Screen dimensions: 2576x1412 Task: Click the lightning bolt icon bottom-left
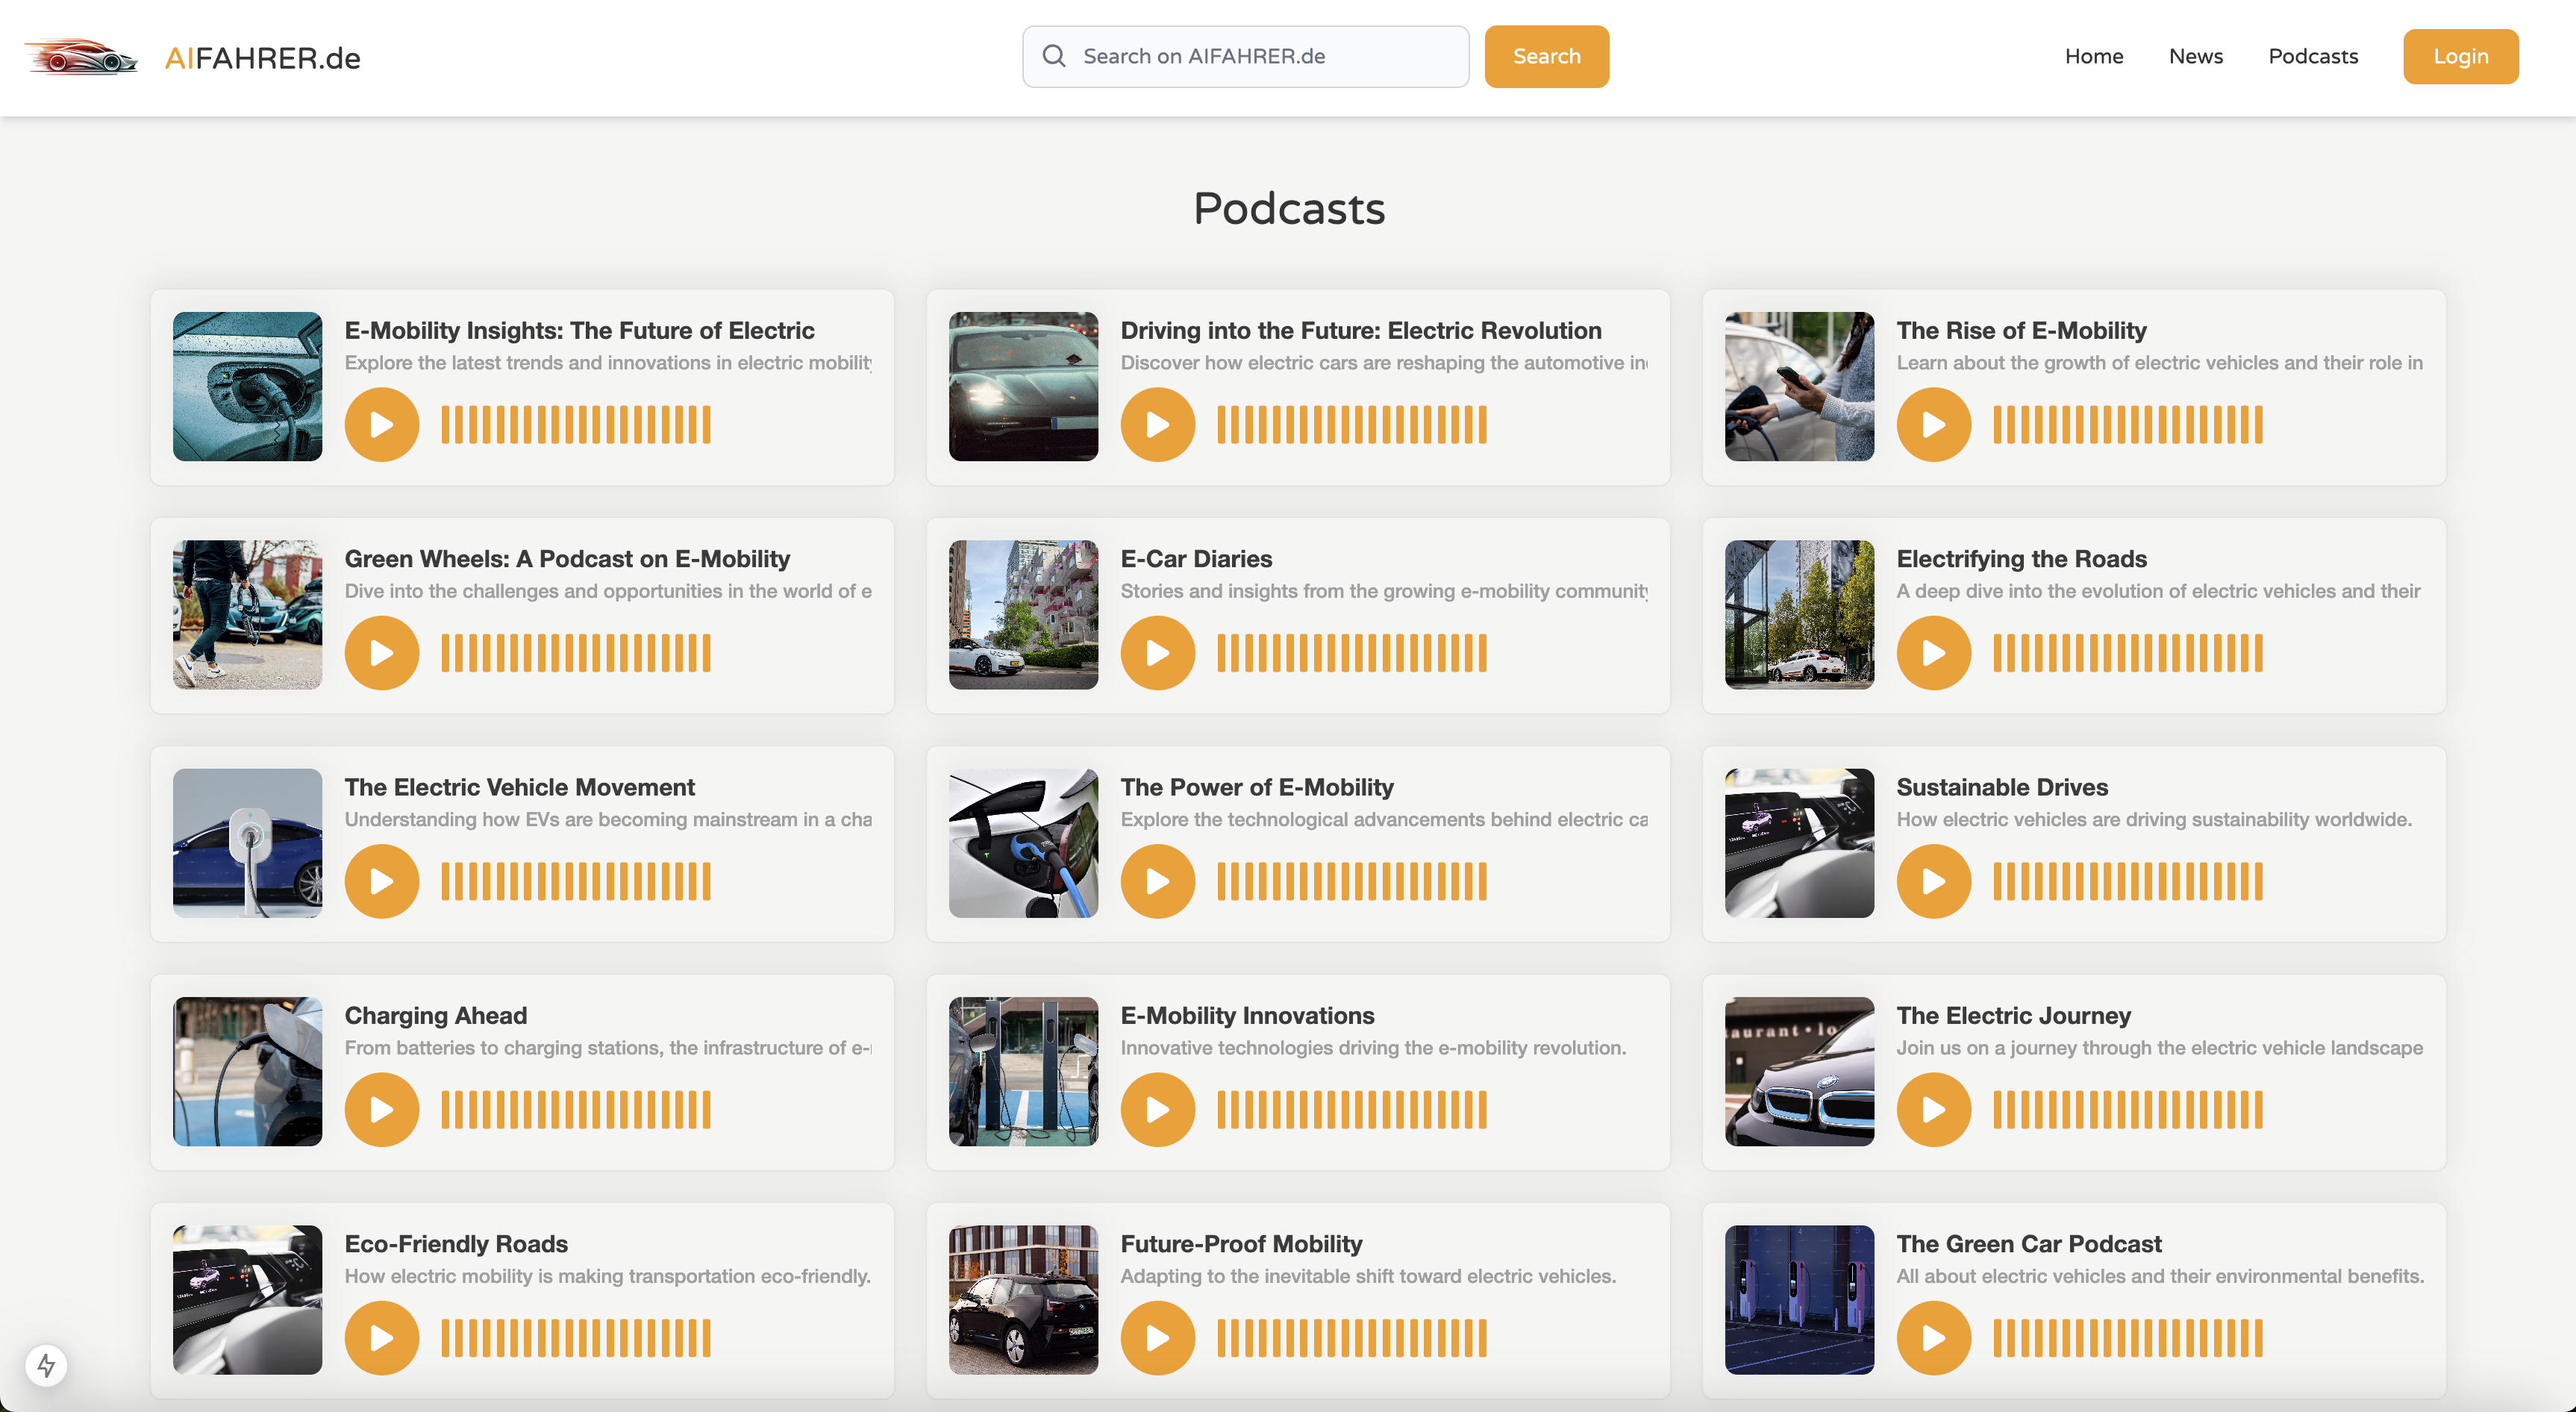[46, 1365]
